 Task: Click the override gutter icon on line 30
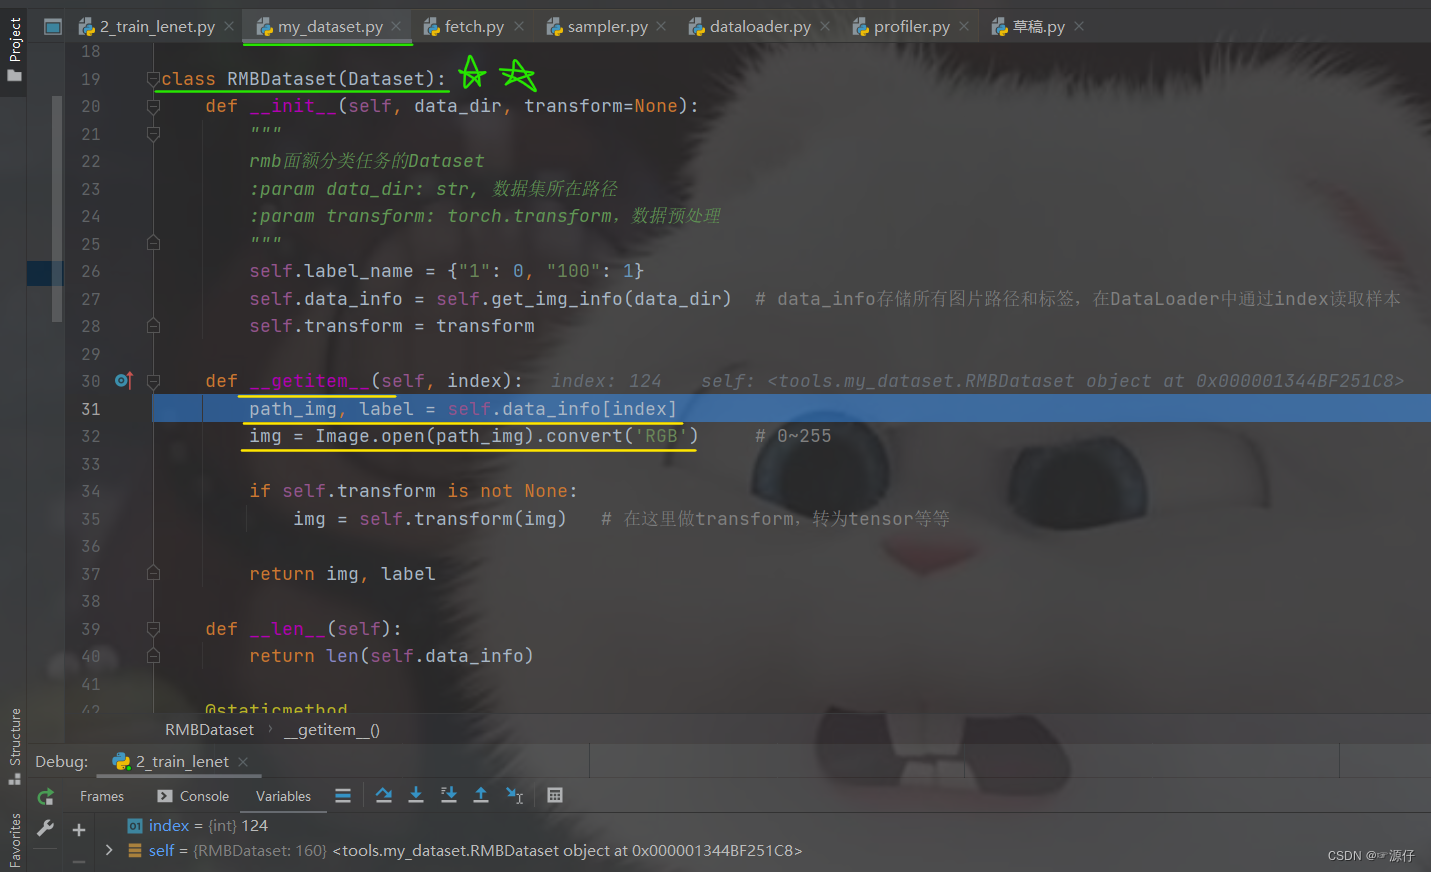pos(124,380)
